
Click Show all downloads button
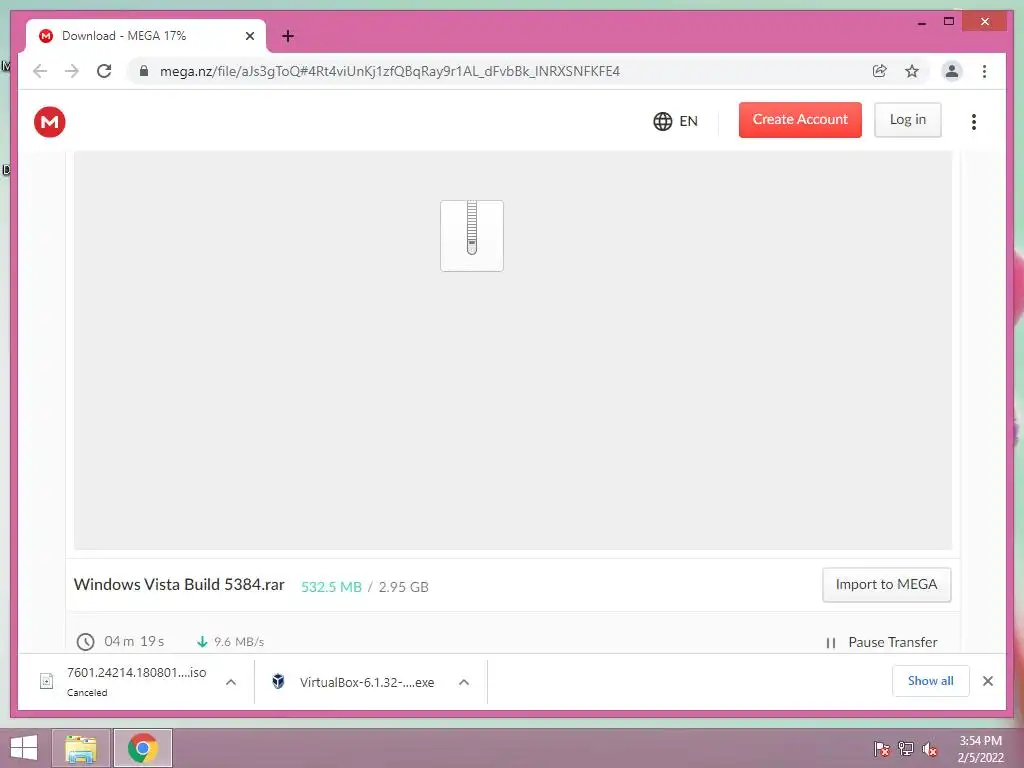coord(931,681)
